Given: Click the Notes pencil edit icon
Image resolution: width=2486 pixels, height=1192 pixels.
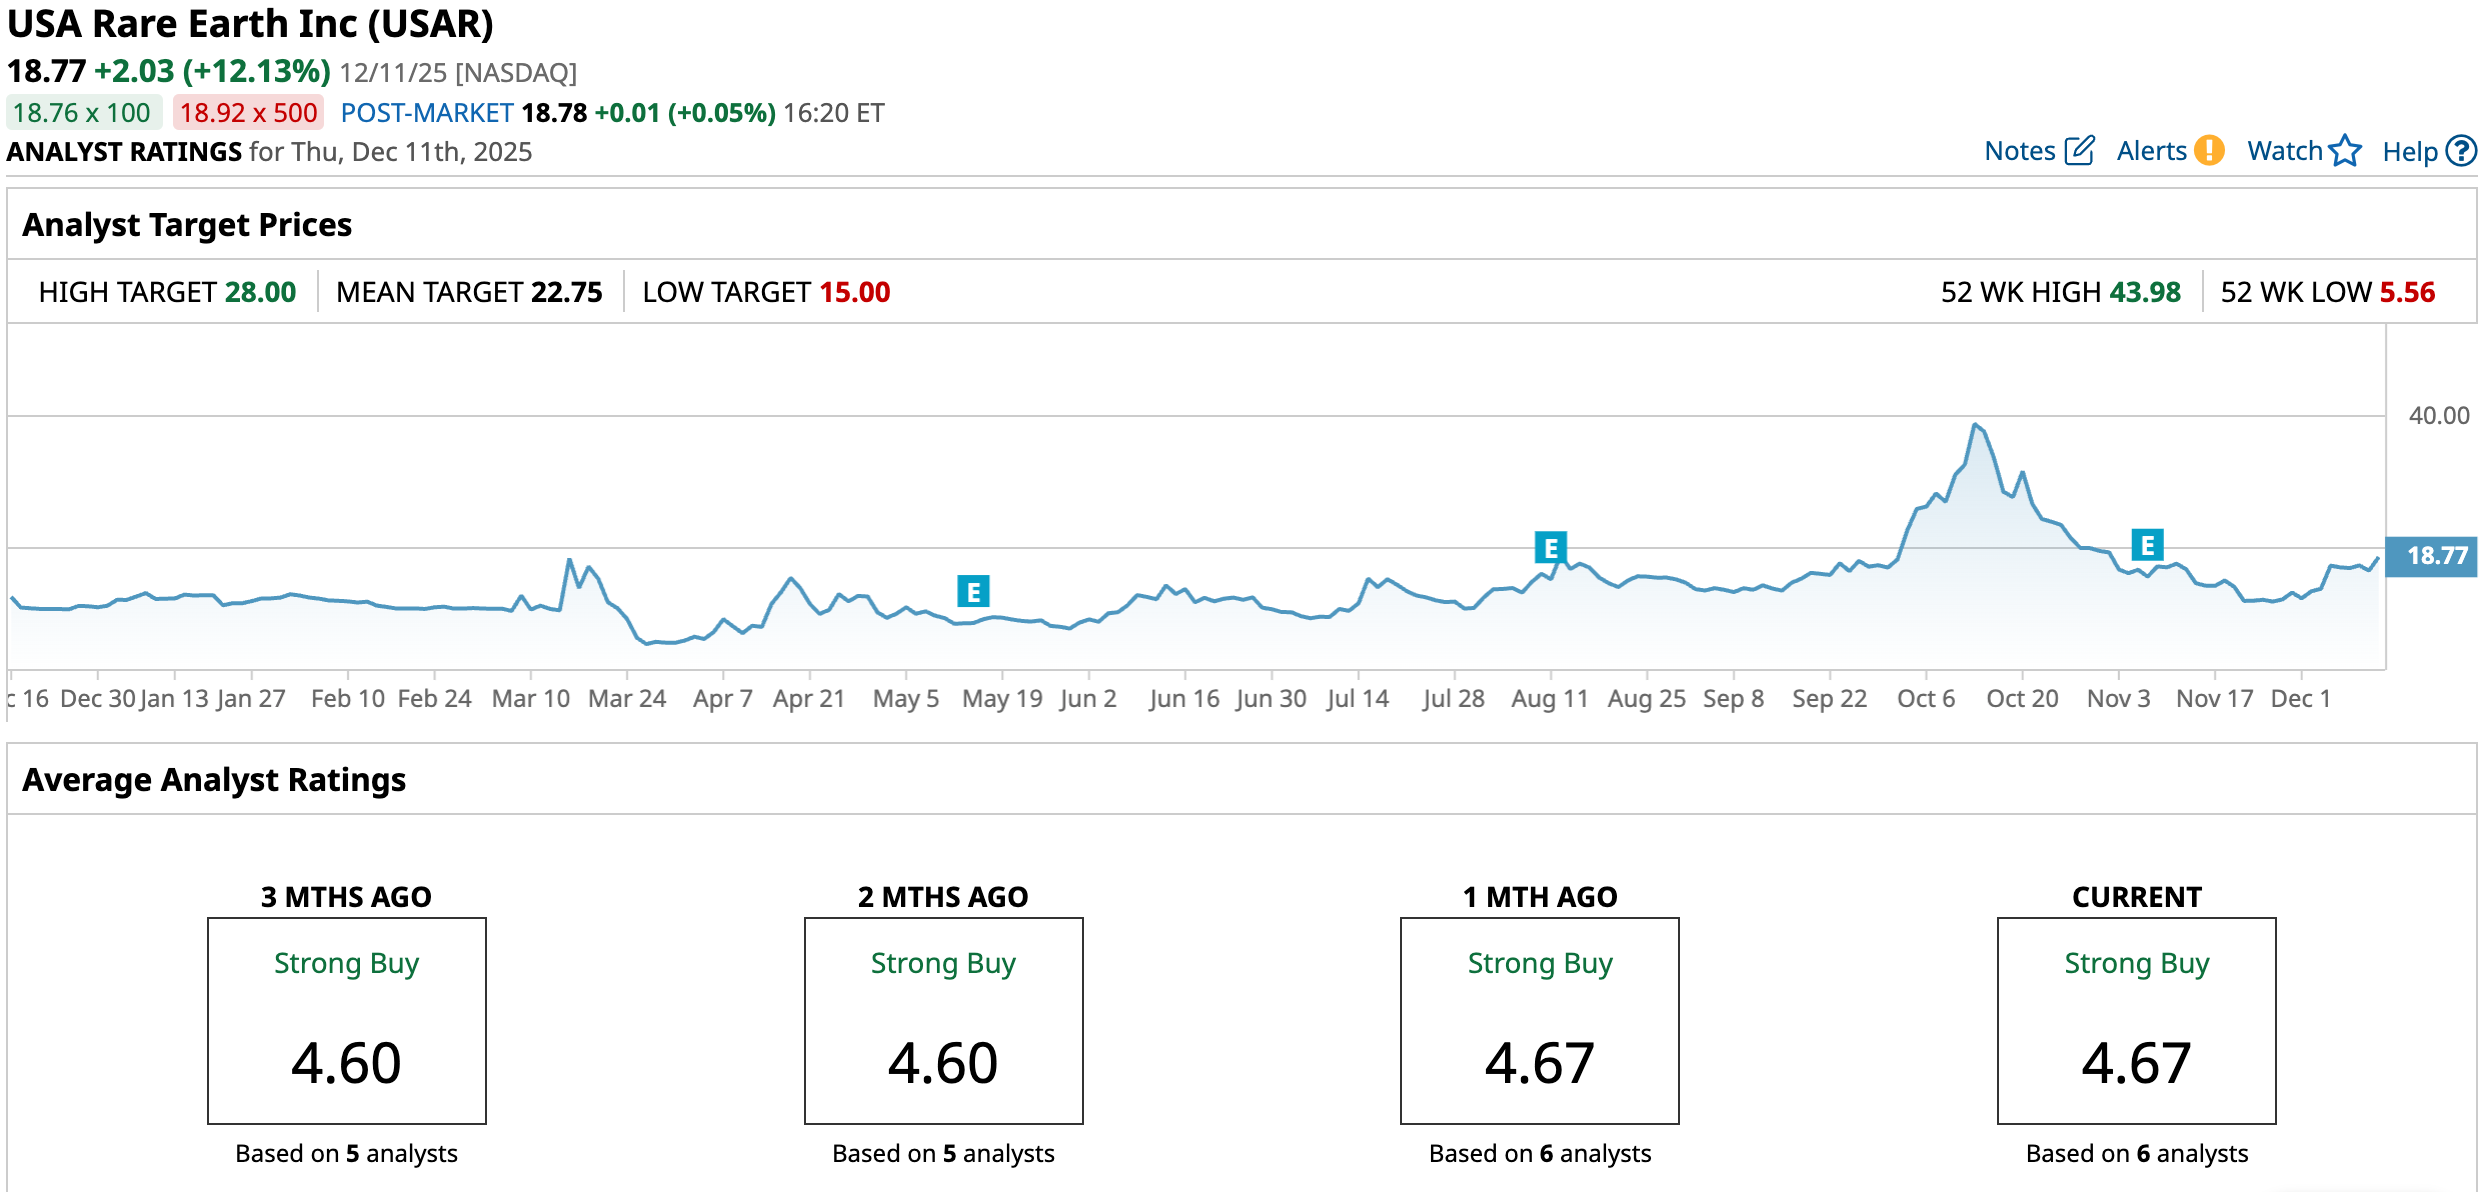Looking at the screenshot, I should pos(2079,151).
